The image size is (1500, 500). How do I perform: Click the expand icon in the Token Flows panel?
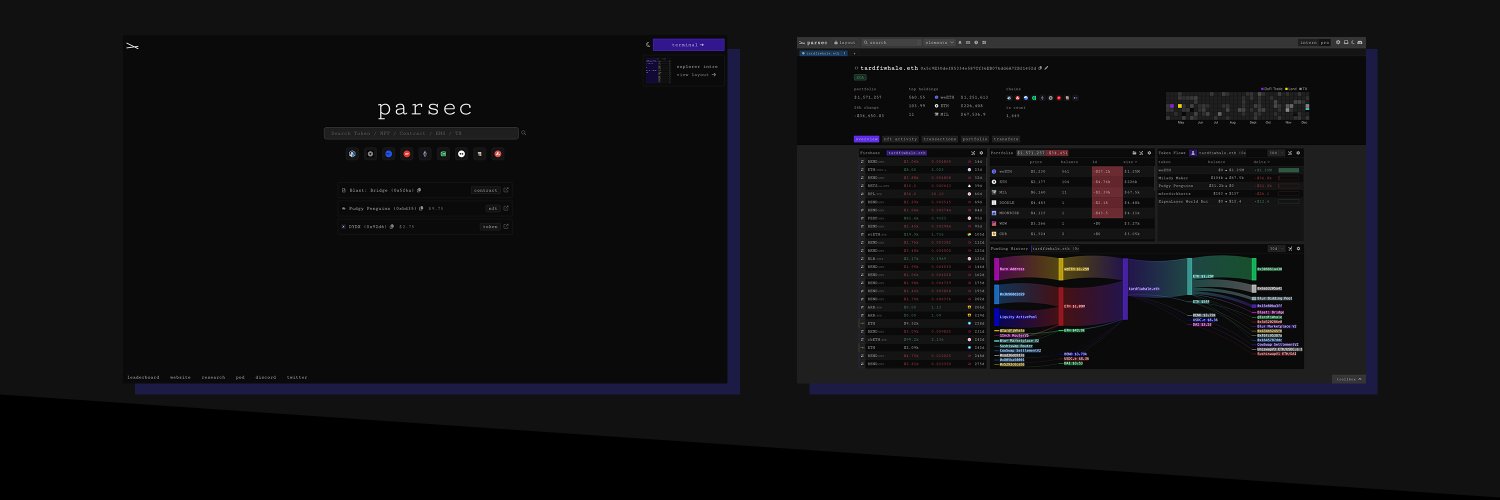tap(1290, 153)
